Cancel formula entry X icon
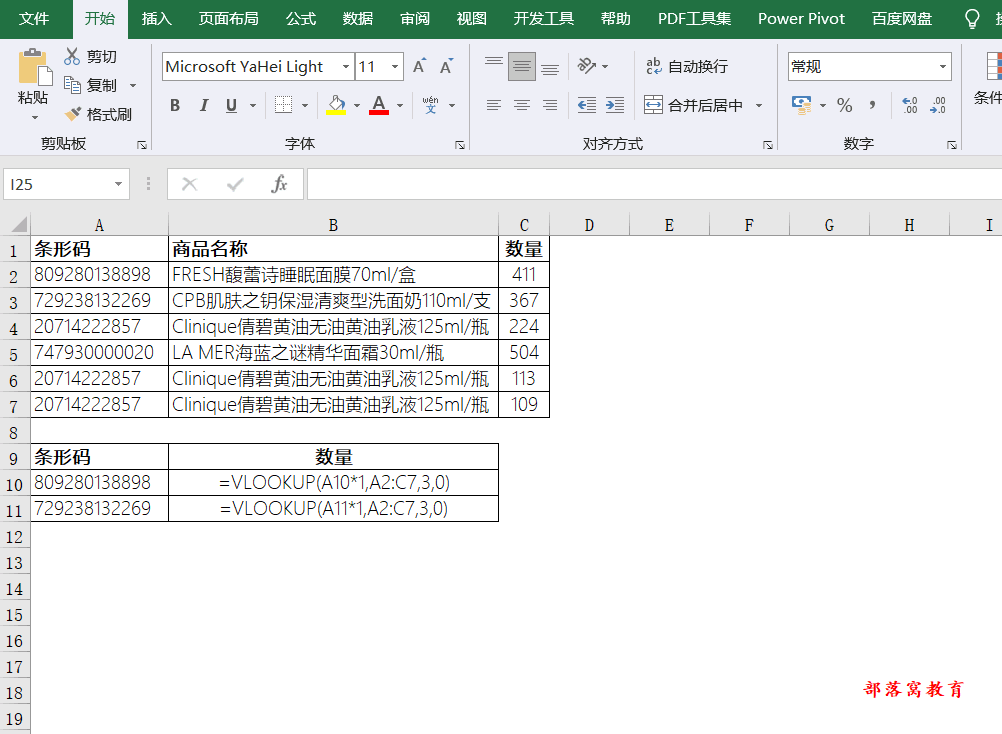Viewport: 1002px width, 734px height. [x=190, y=185]
